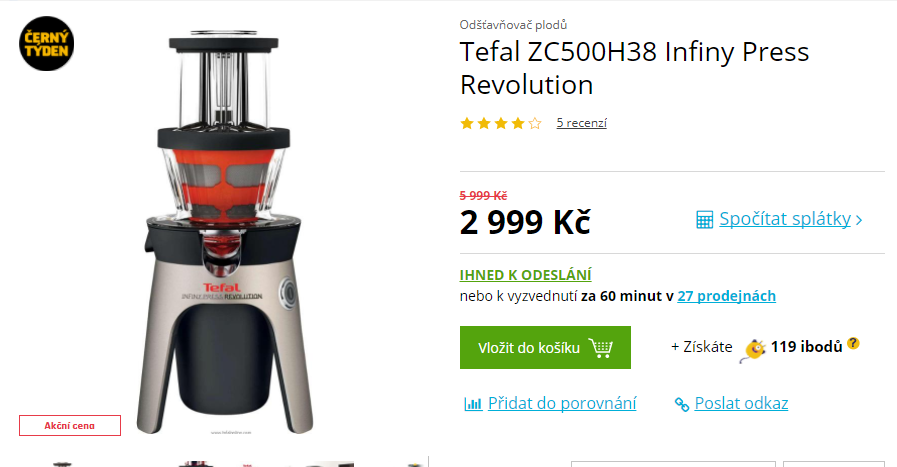The image size is (897, 467).
Task: Expand the chevron after Spočítat splátky
Action: (x=859, y=220)
